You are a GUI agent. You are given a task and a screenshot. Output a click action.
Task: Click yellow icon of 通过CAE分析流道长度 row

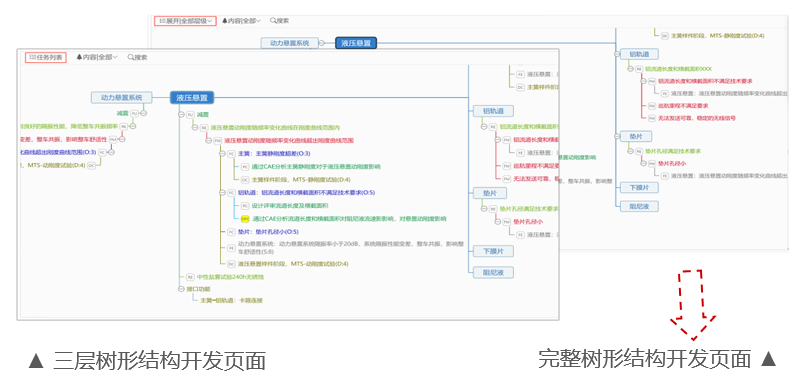tap(245, 219)
